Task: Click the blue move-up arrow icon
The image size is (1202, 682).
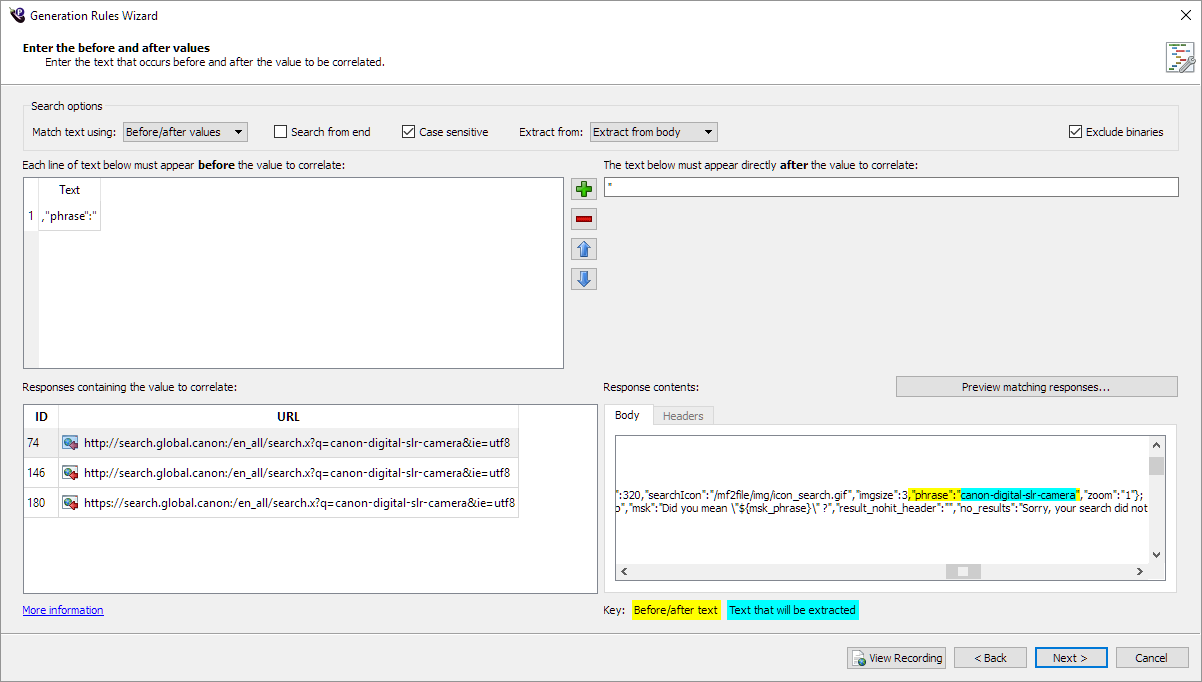Action: (584, 249)
